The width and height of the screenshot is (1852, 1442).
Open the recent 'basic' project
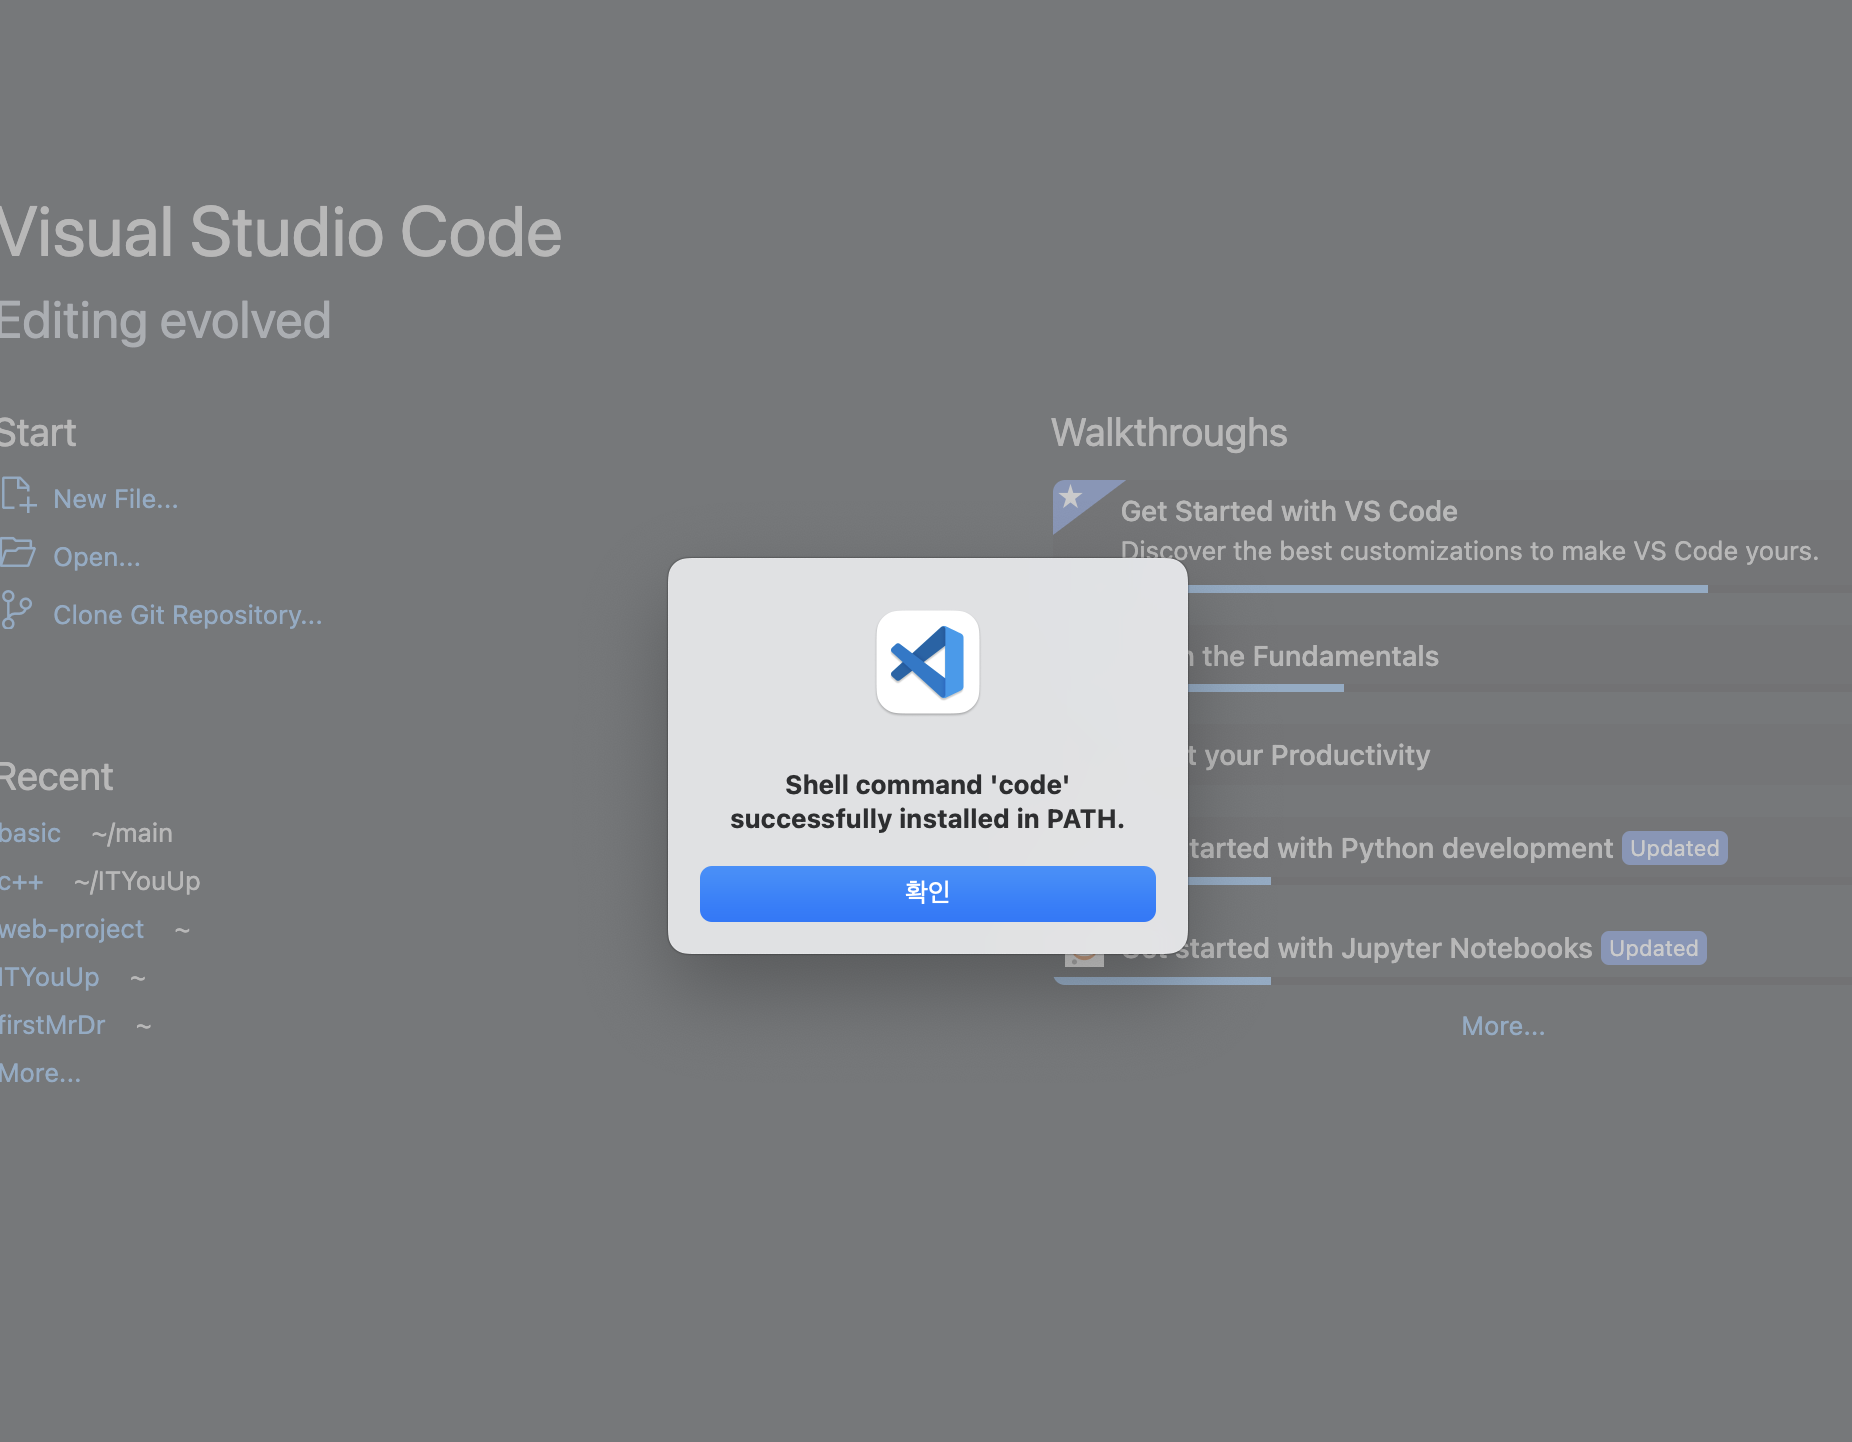point(30,833)
